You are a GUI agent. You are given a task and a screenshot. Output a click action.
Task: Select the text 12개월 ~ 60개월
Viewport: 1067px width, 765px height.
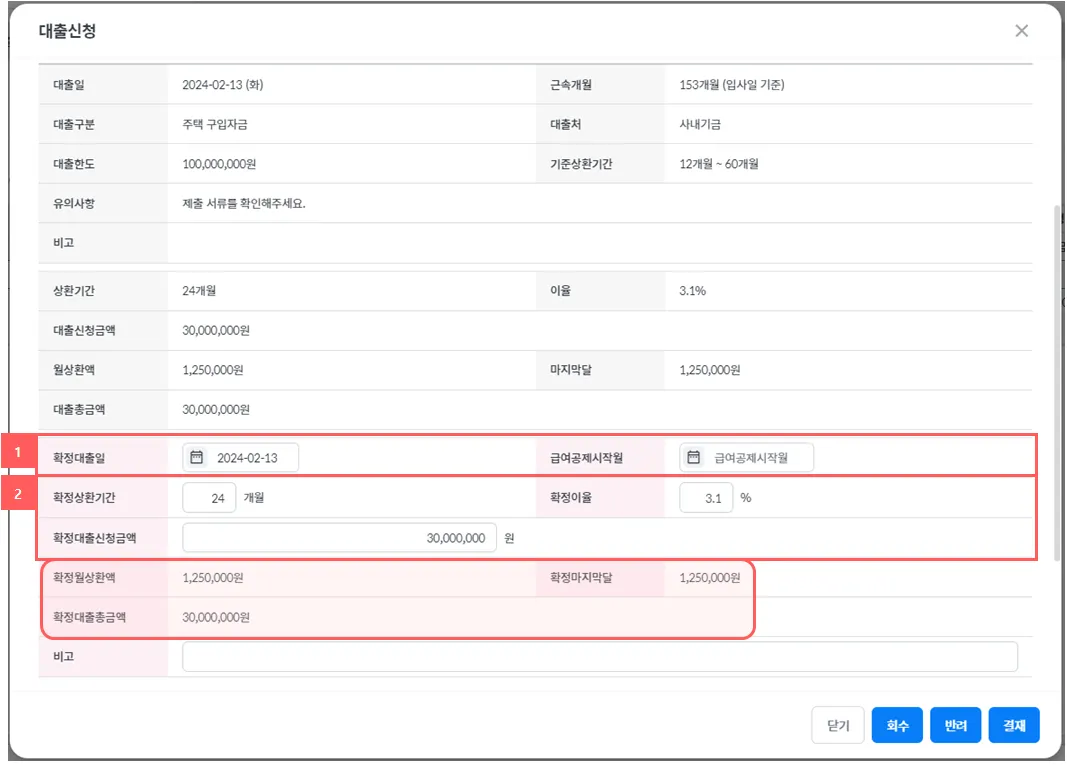pos(719,164)
